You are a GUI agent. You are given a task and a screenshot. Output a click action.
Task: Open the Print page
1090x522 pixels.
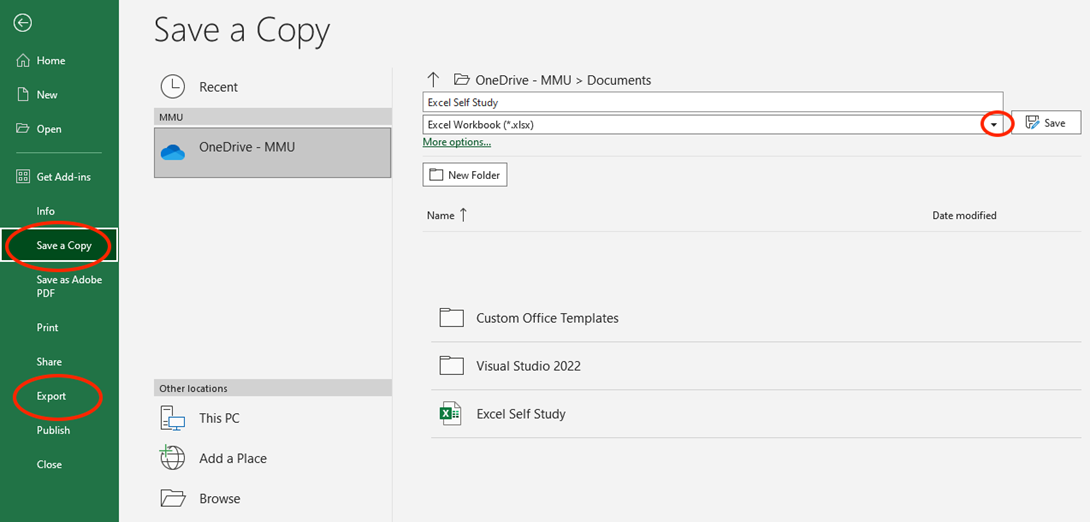(x=47, y=327)
